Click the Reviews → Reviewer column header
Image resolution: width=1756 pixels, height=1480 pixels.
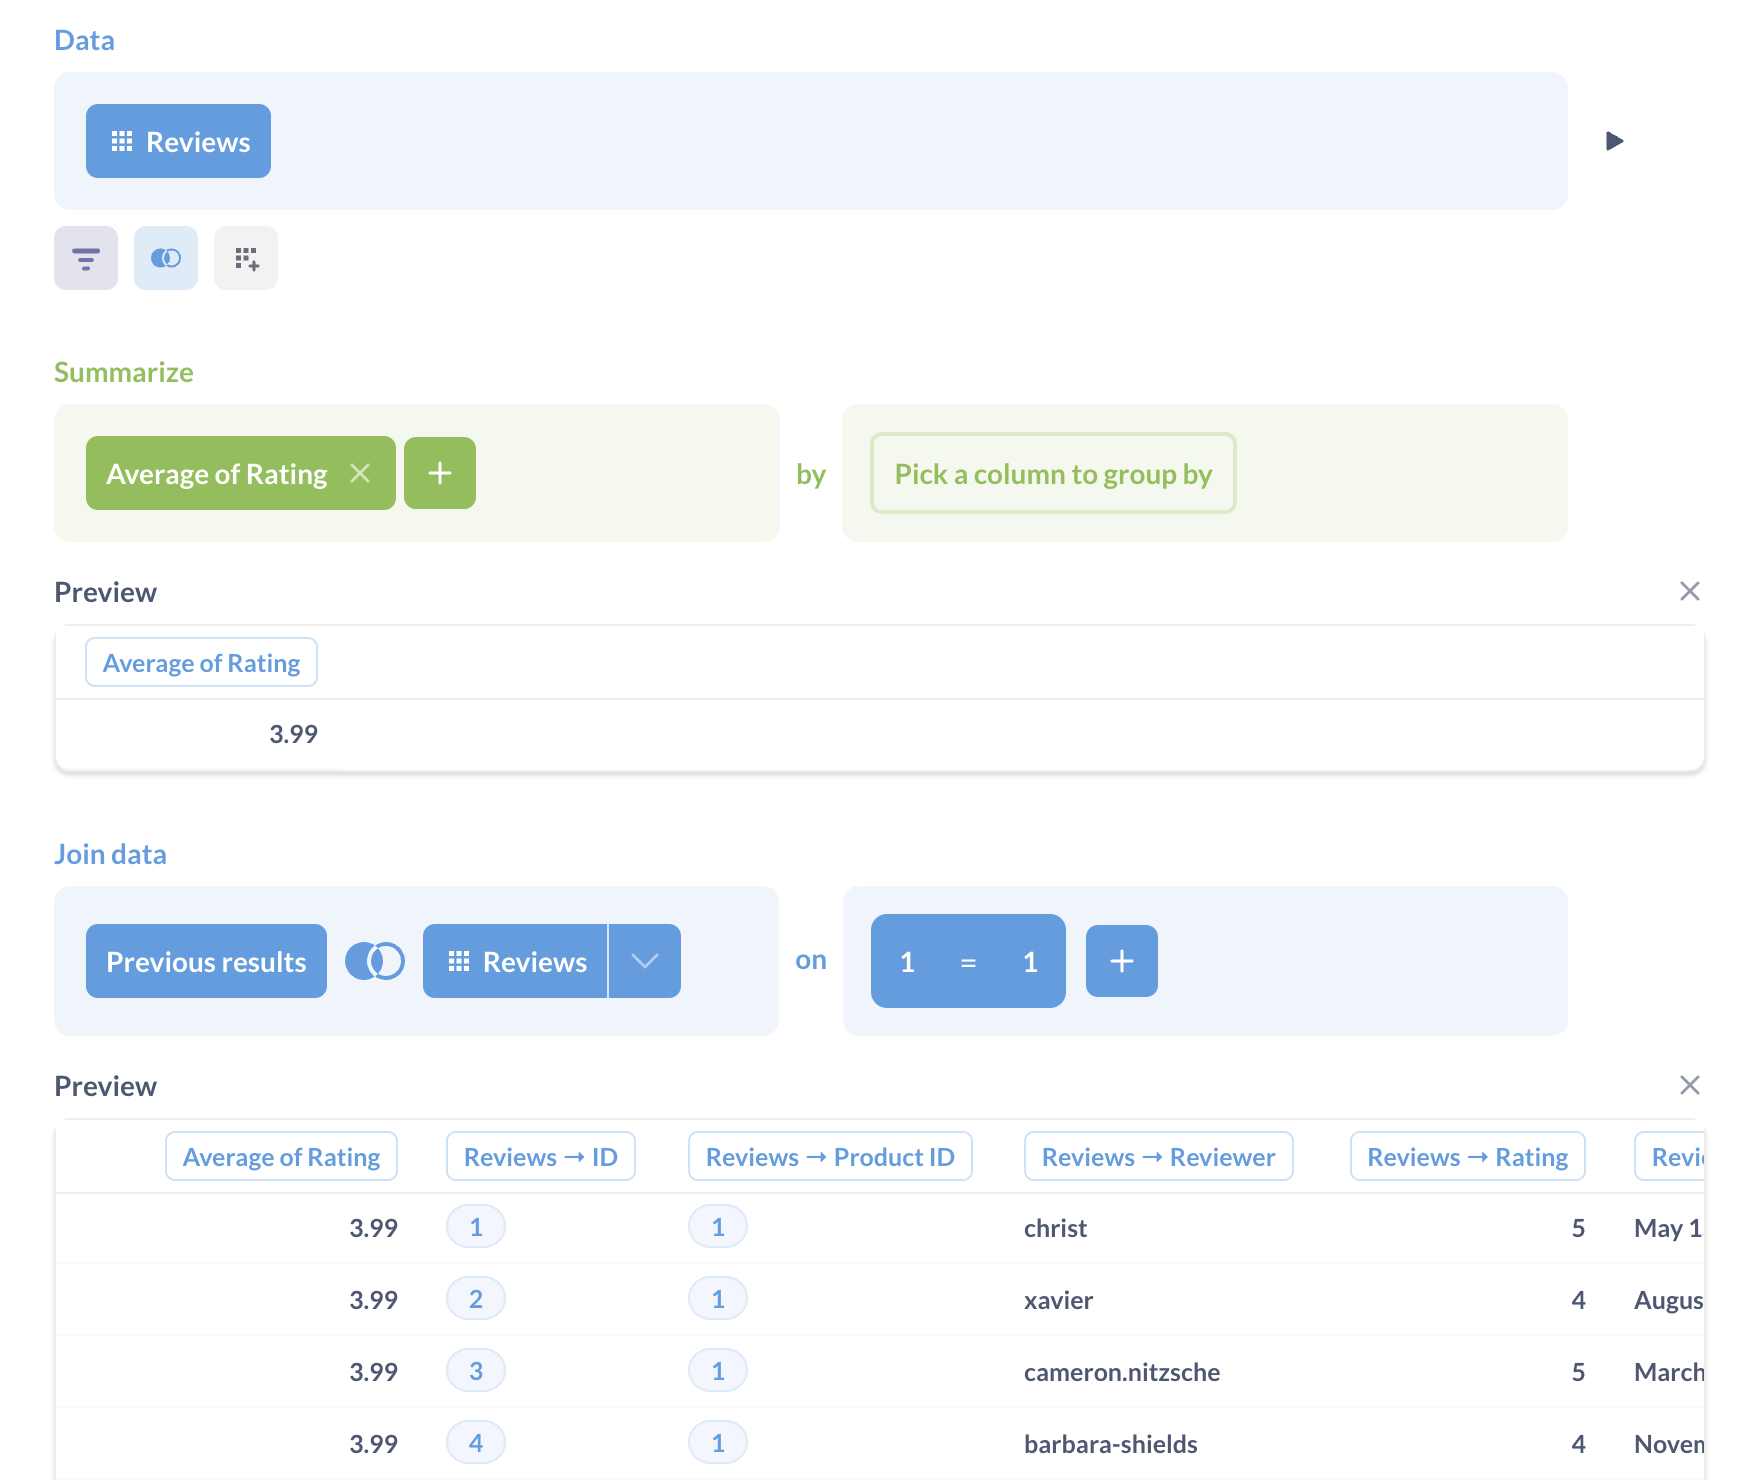(x=1158, y=1157)
